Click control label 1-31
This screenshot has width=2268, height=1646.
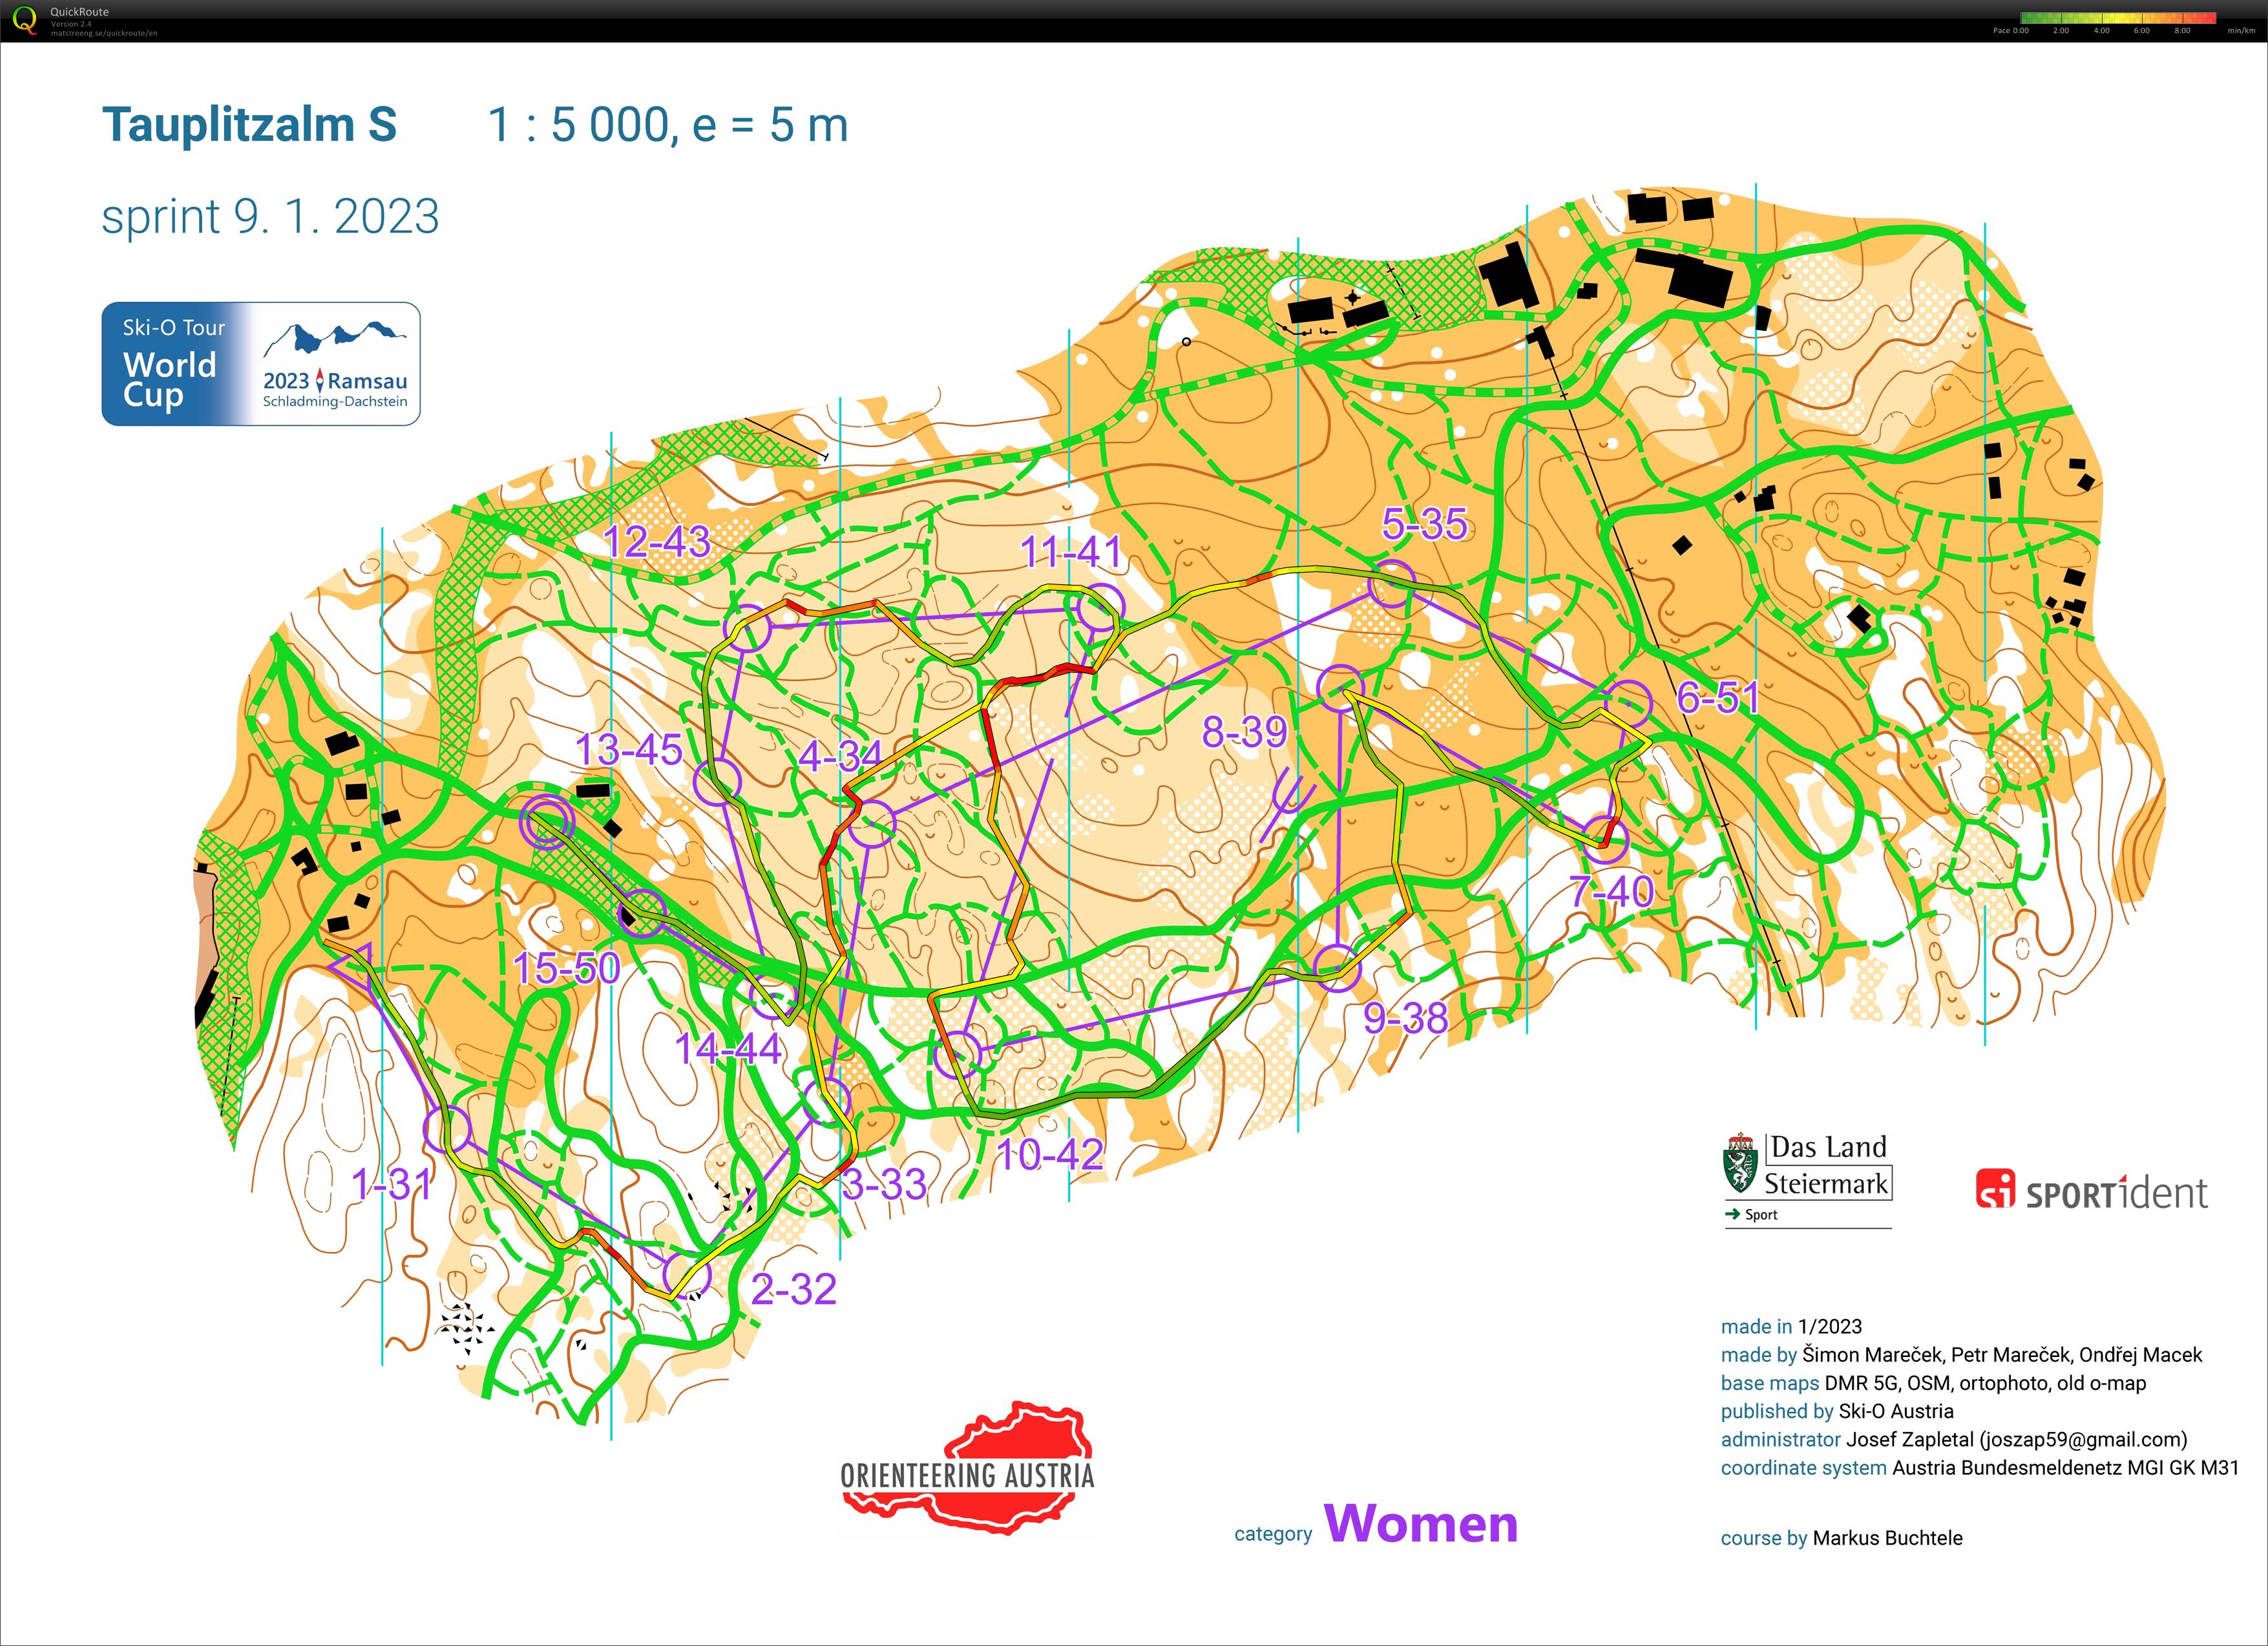[x=391, y=1184]
